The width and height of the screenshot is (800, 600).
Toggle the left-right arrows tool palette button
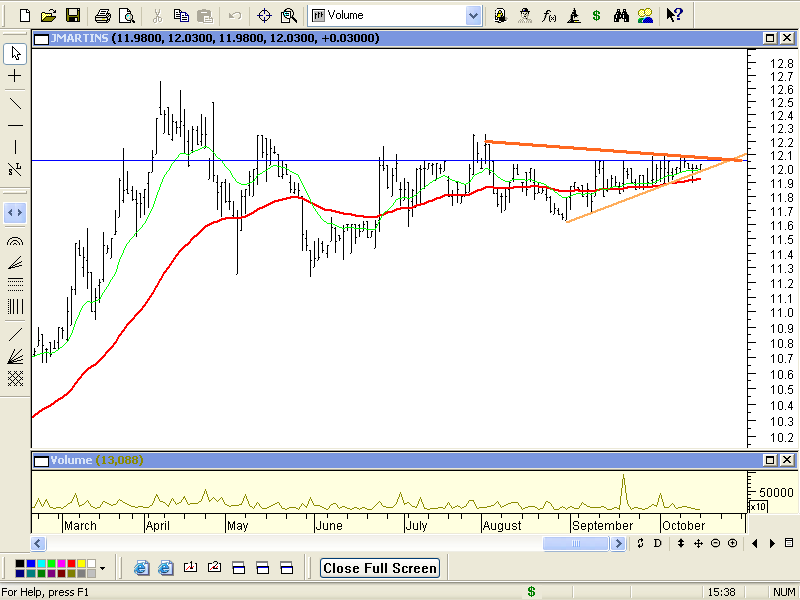(x=15, y=213)
